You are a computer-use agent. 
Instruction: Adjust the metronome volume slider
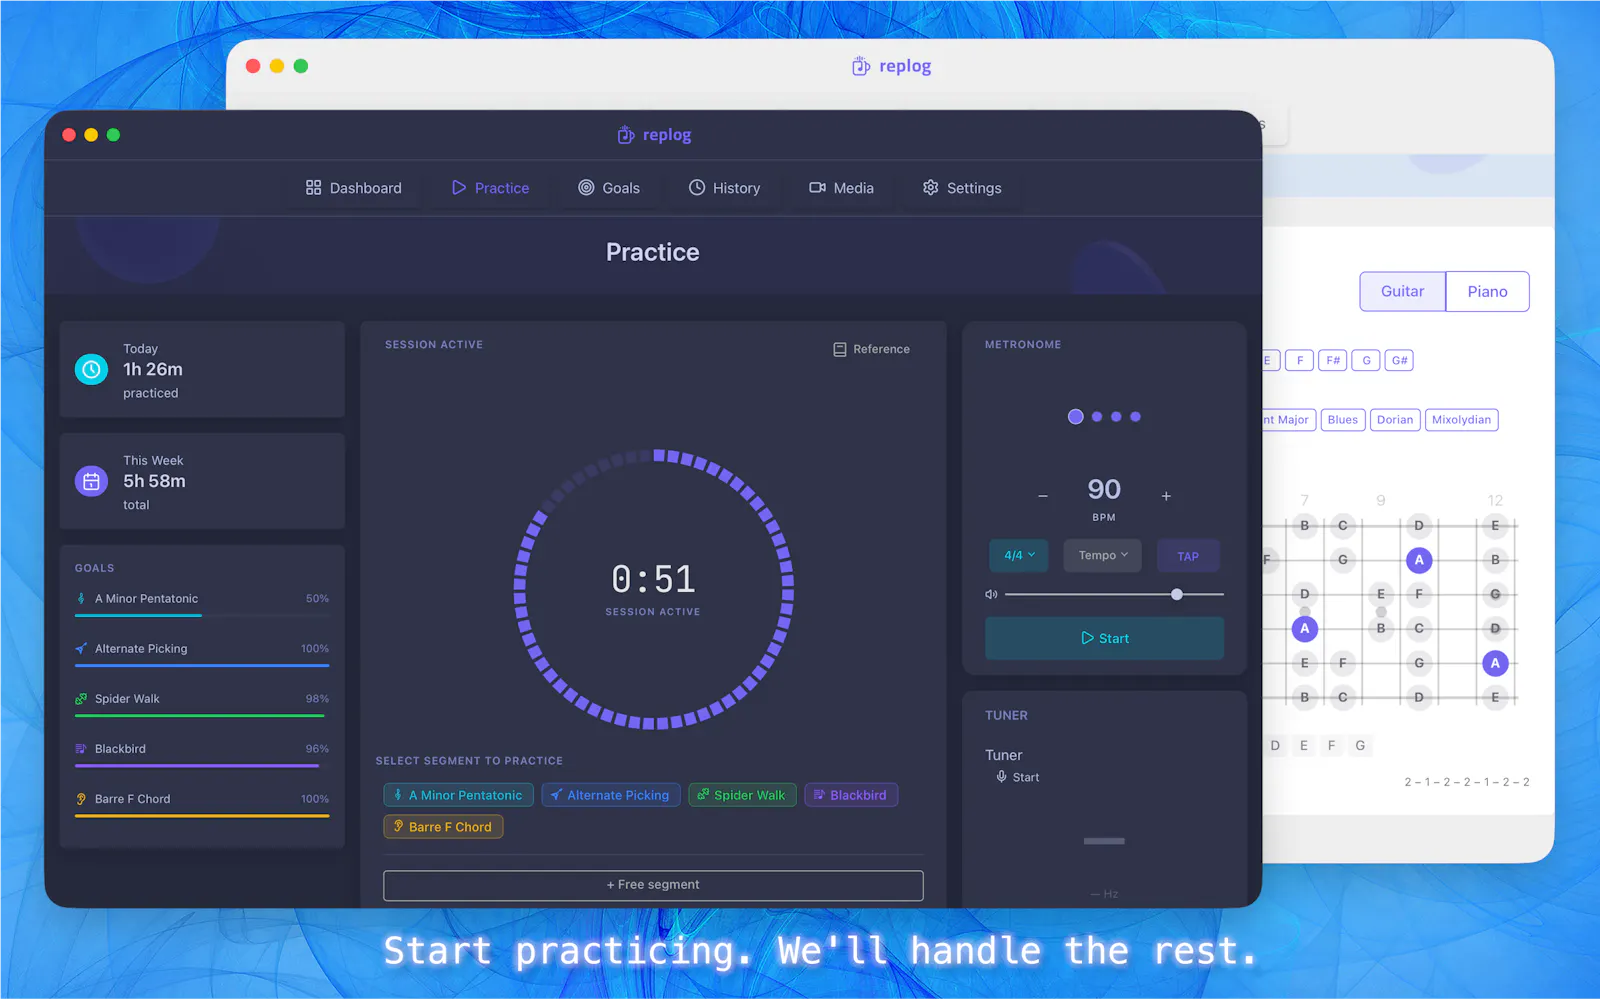pos(1114,595)
